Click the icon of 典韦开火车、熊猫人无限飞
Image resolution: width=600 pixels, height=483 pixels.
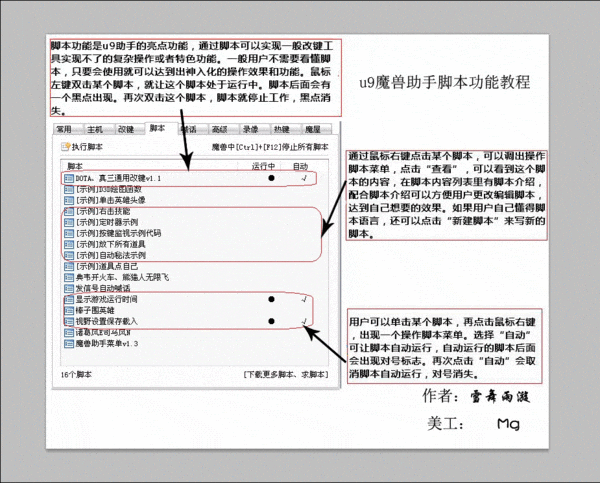coord(69,277)
